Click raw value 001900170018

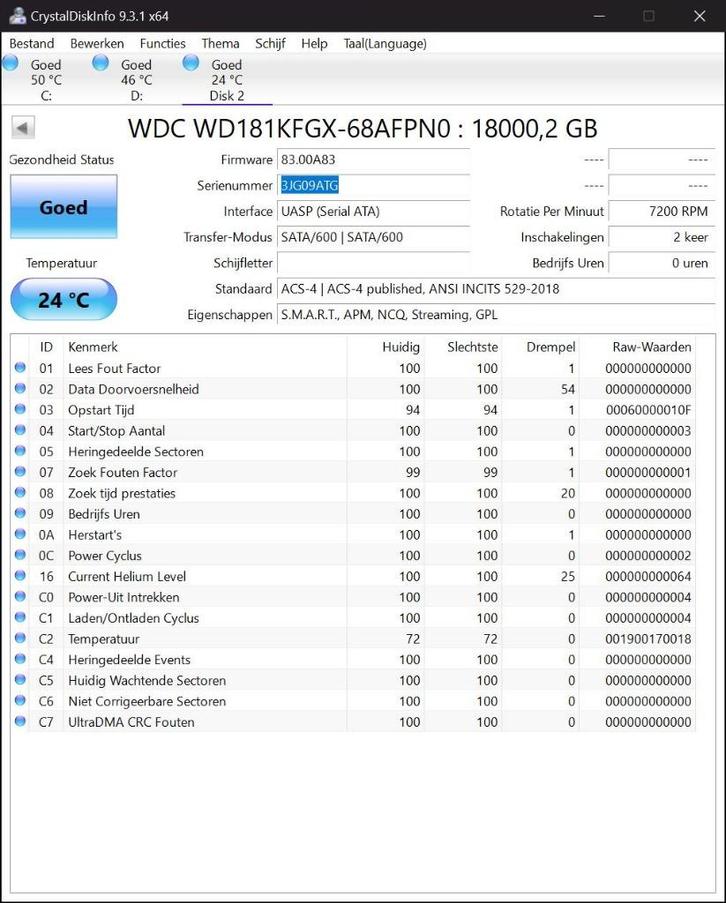coord(648,639)
